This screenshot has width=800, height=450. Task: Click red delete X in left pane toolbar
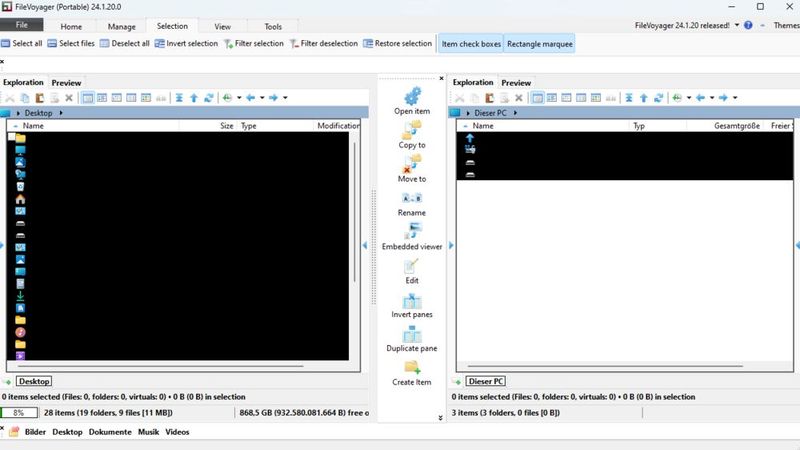point(69,98)
